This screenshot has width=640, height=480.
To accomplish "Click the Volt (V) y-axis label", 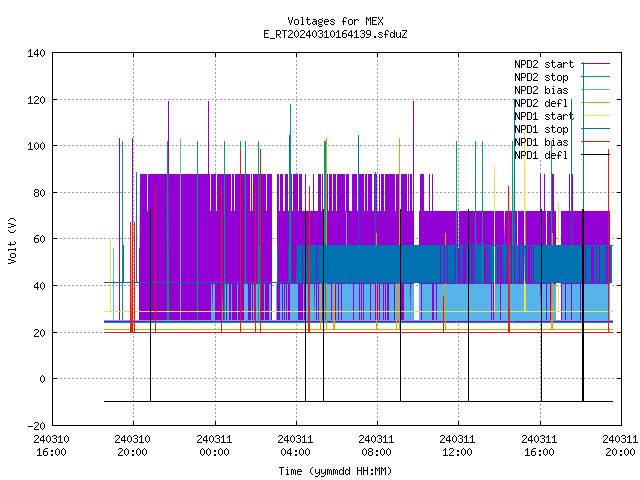I will tap(12, 240).
